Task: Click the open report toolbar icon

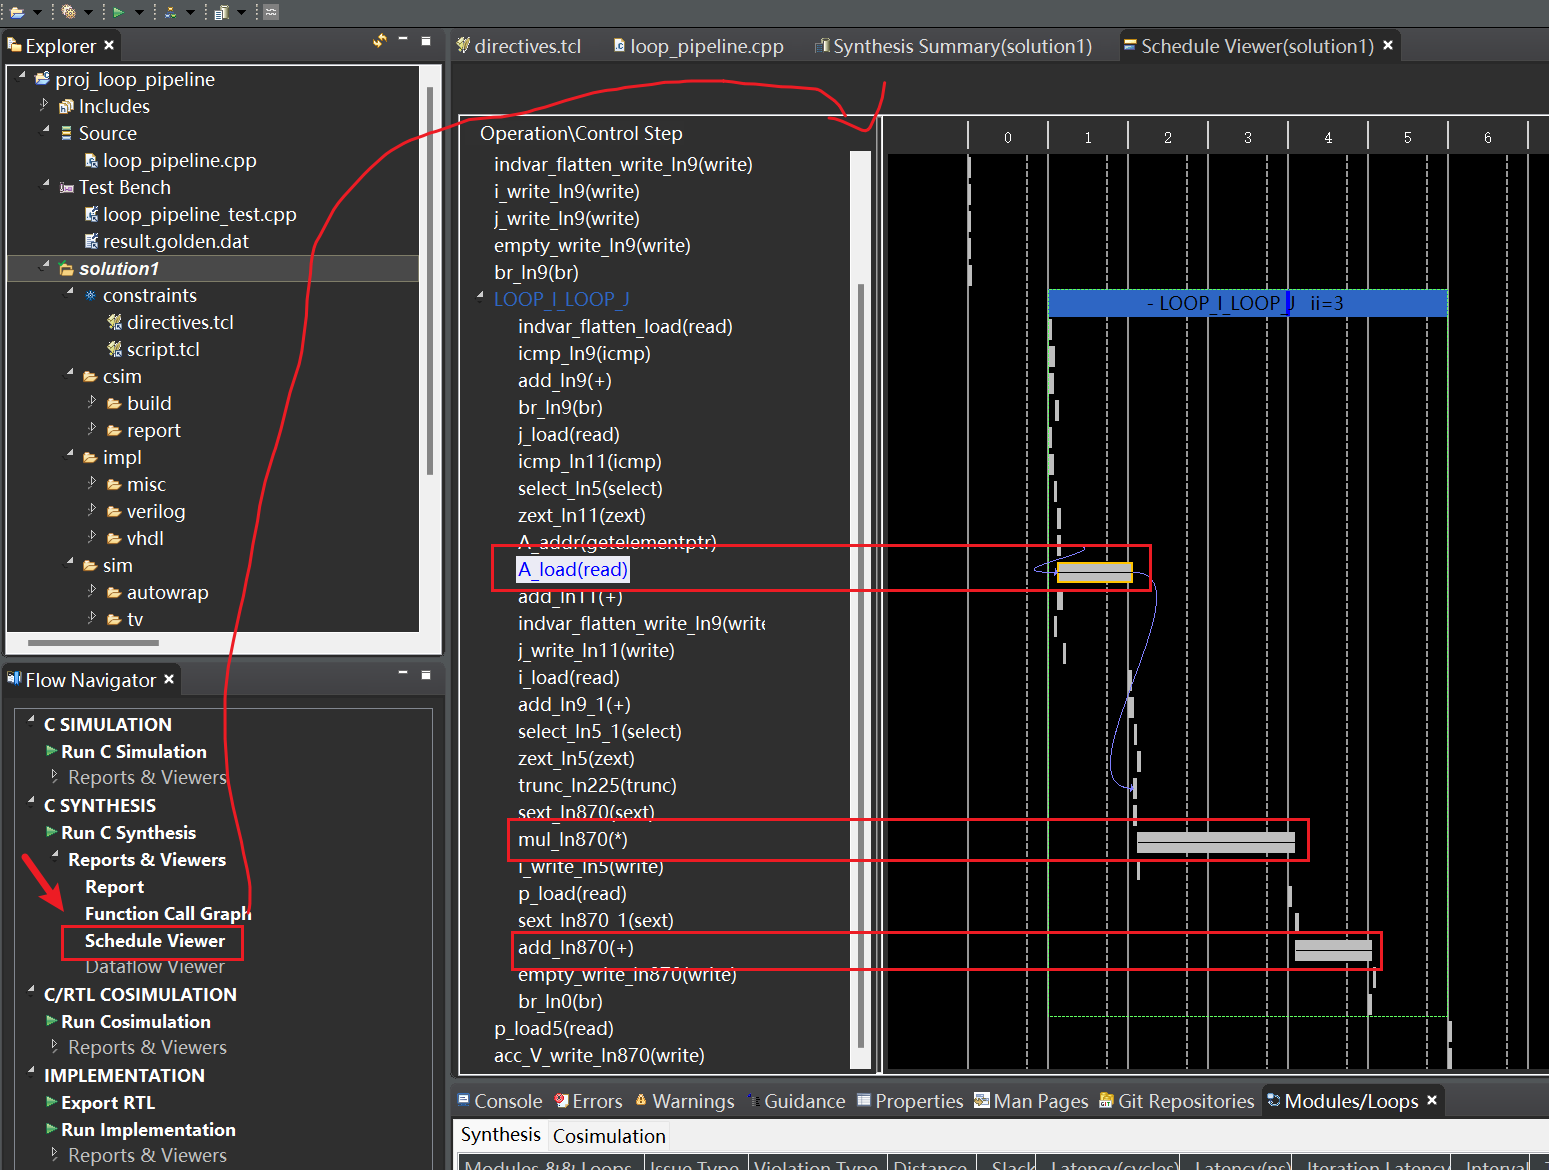Action: pos(221,12)
